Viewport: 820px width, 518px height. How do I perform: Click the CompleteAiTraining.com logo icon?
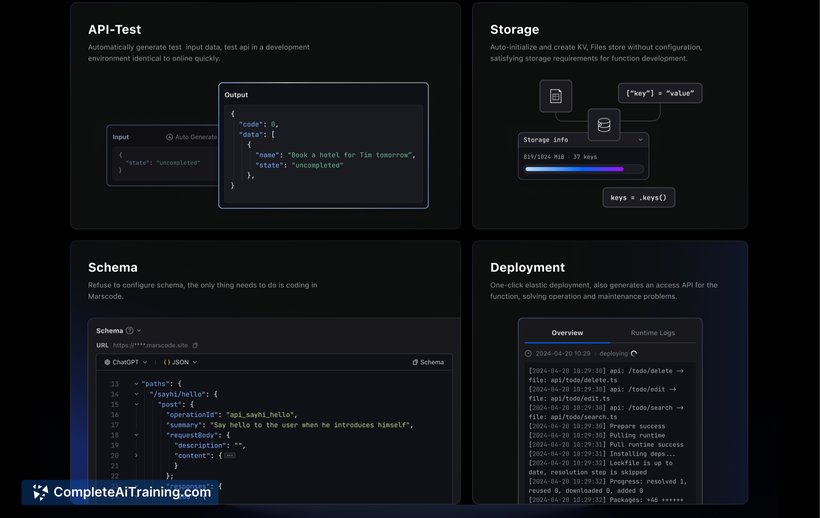click(x=40, y=492)
